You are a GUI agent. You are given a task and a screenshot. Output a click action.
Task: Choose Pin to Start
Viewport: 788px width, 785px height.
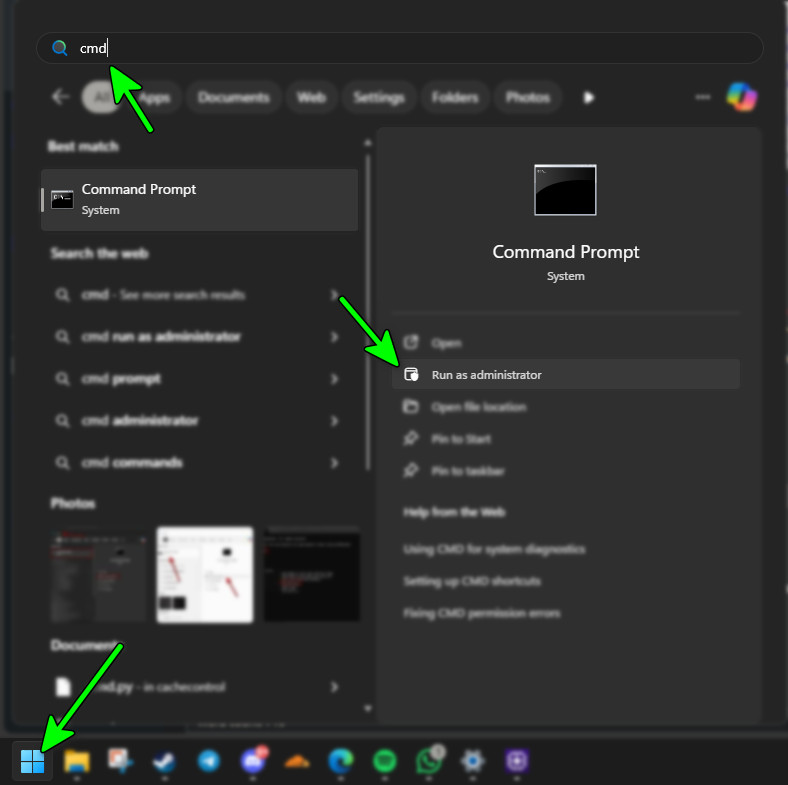565,439
